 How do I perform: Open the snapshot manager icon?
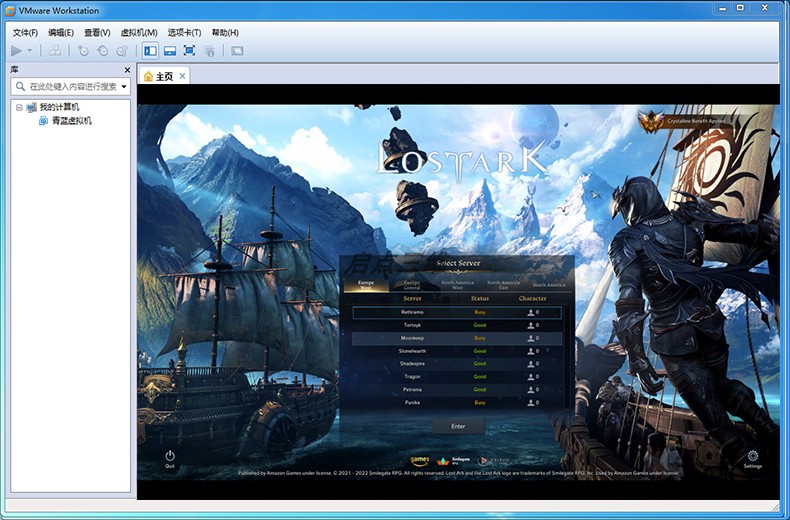pos(122,50)
